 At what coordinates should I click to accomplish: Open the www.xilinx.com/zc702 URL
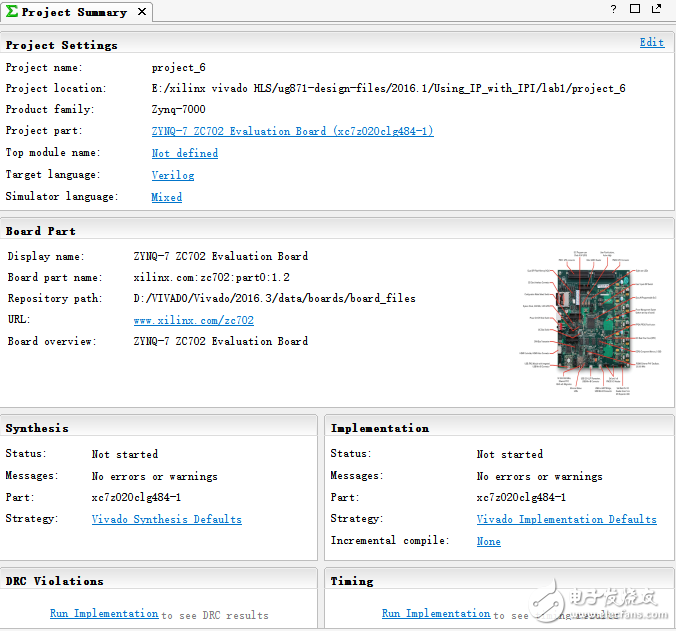point(194,320)
